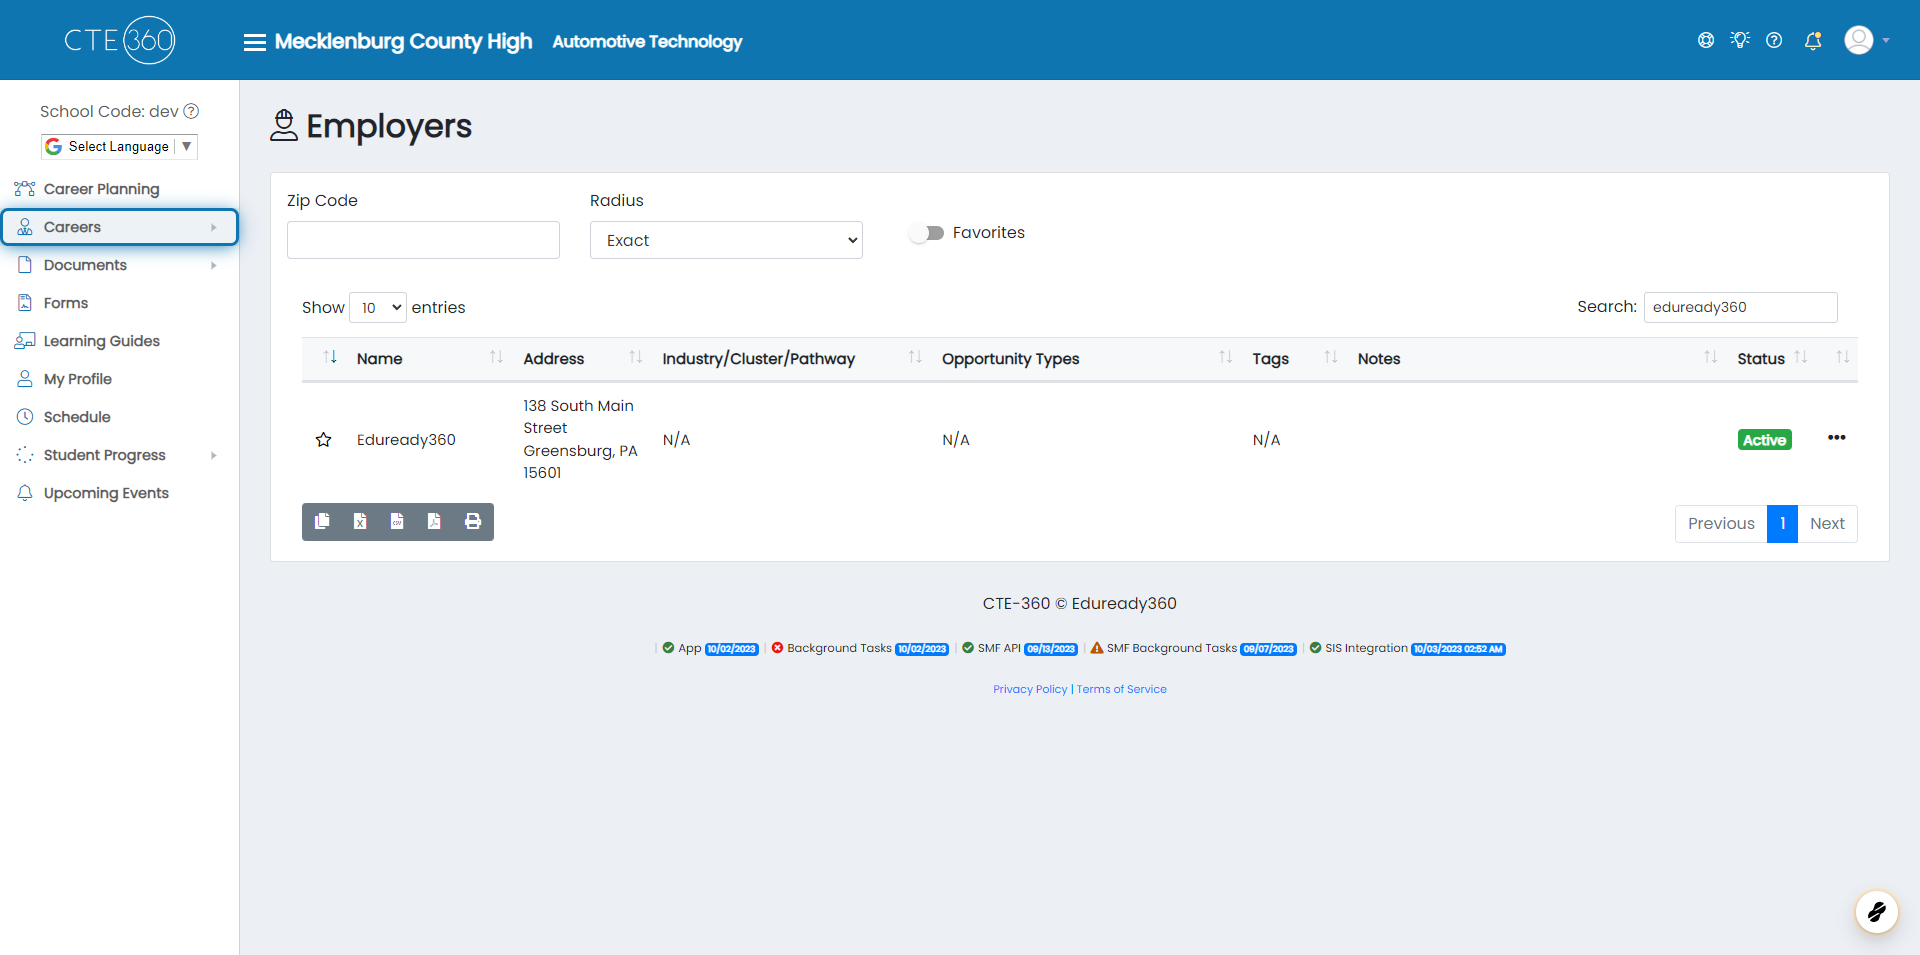The image size is (1920, 955).
Task: Click the School Code help icon
Action: [191, 111]
